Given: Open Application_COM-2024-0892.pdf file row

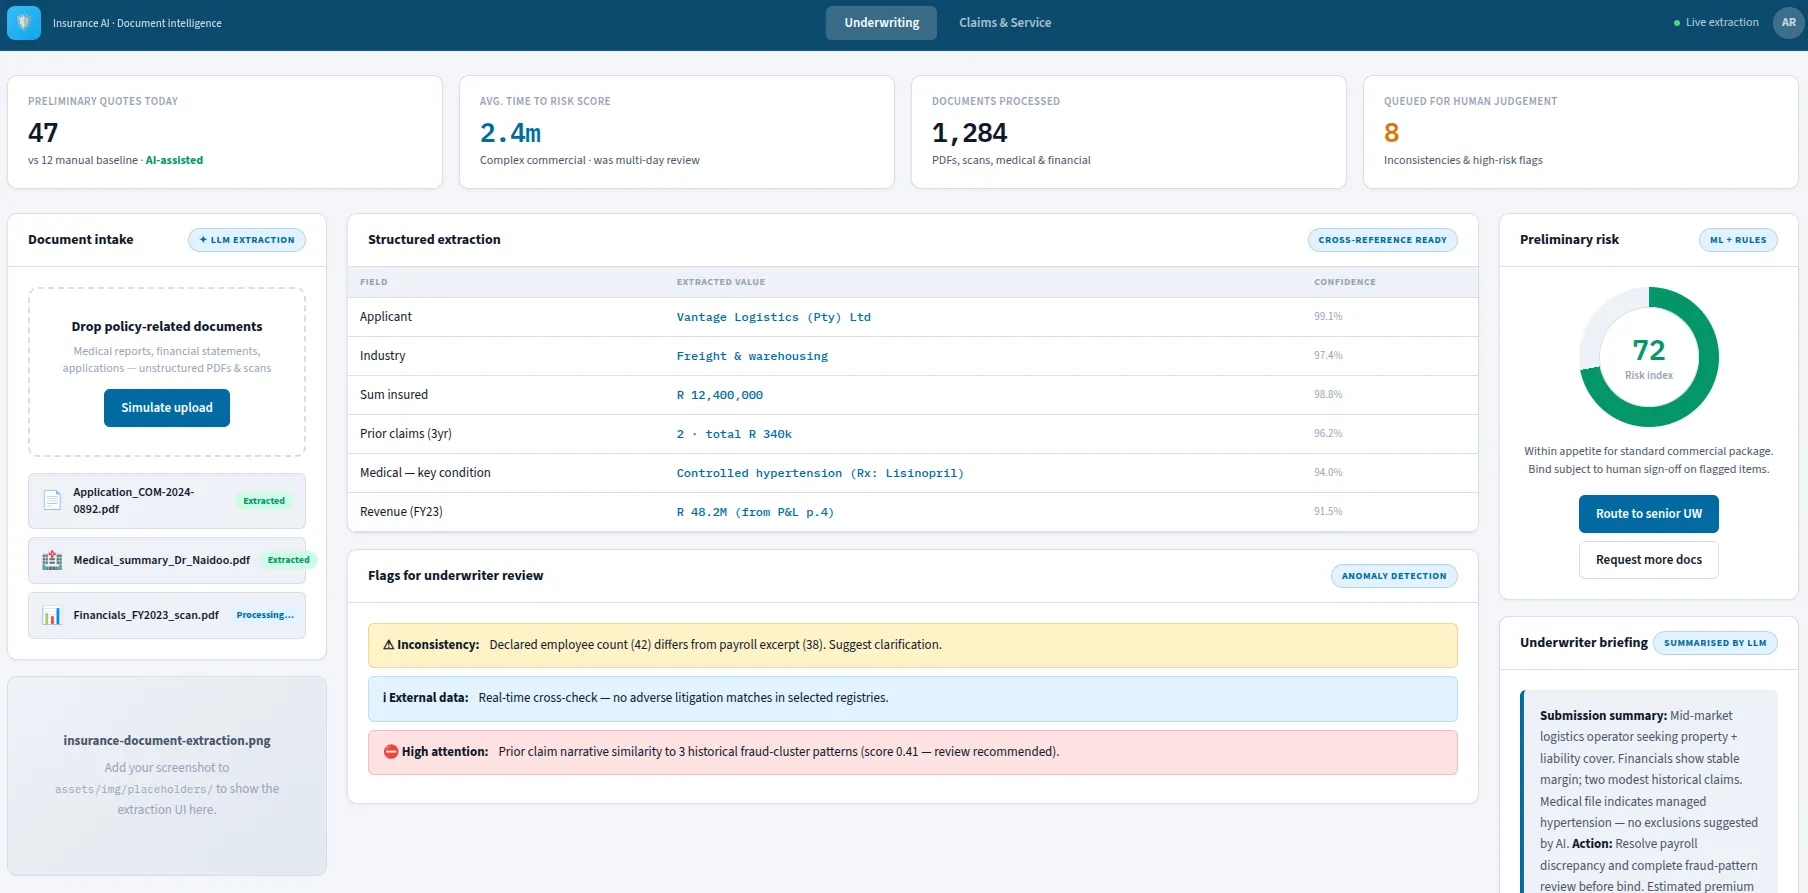Looking at the screenshot, I should tap(167, 501).
